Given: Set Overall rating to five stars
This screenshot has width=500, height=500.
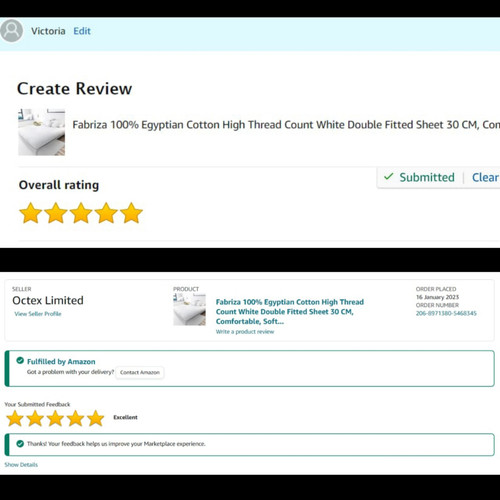Looking at the screenshot, I should click(131, 213).
